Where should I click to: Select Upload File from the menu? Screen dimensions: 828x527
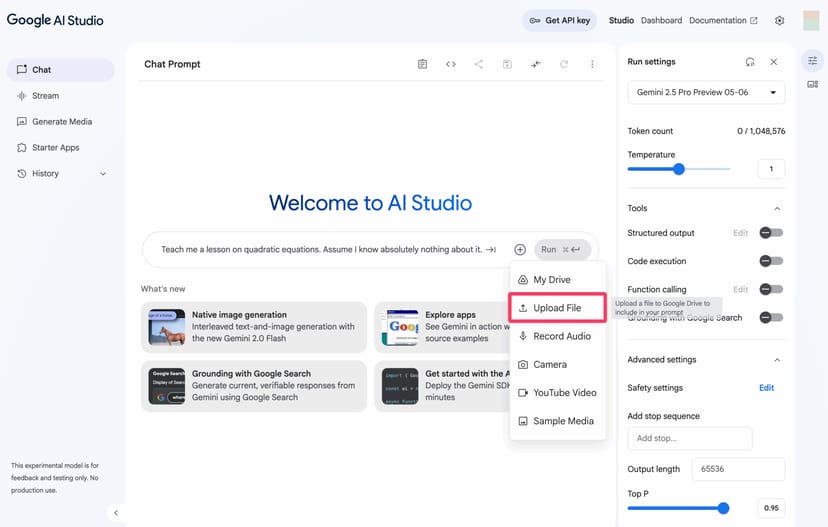(557, 308)
